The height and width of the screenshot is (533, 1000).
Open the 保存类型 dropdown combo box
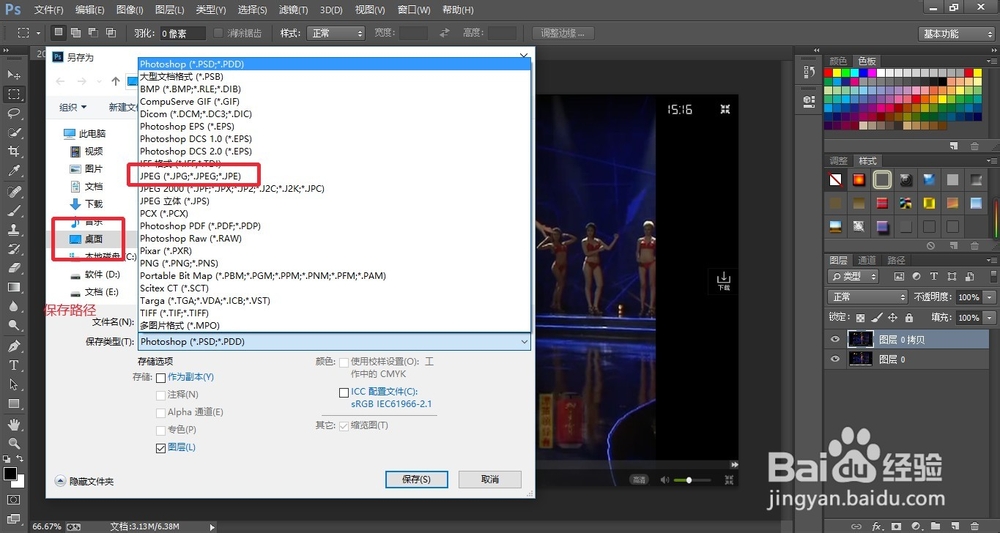click(x=335, y=342)
